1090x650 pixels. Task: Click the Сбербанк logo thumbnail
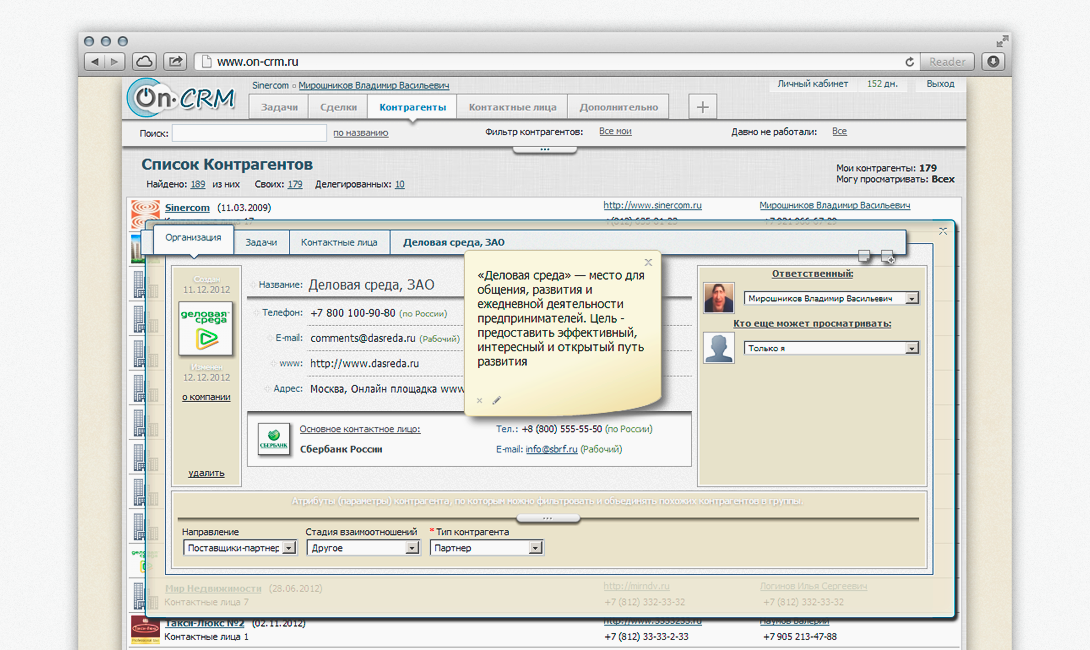274,439
